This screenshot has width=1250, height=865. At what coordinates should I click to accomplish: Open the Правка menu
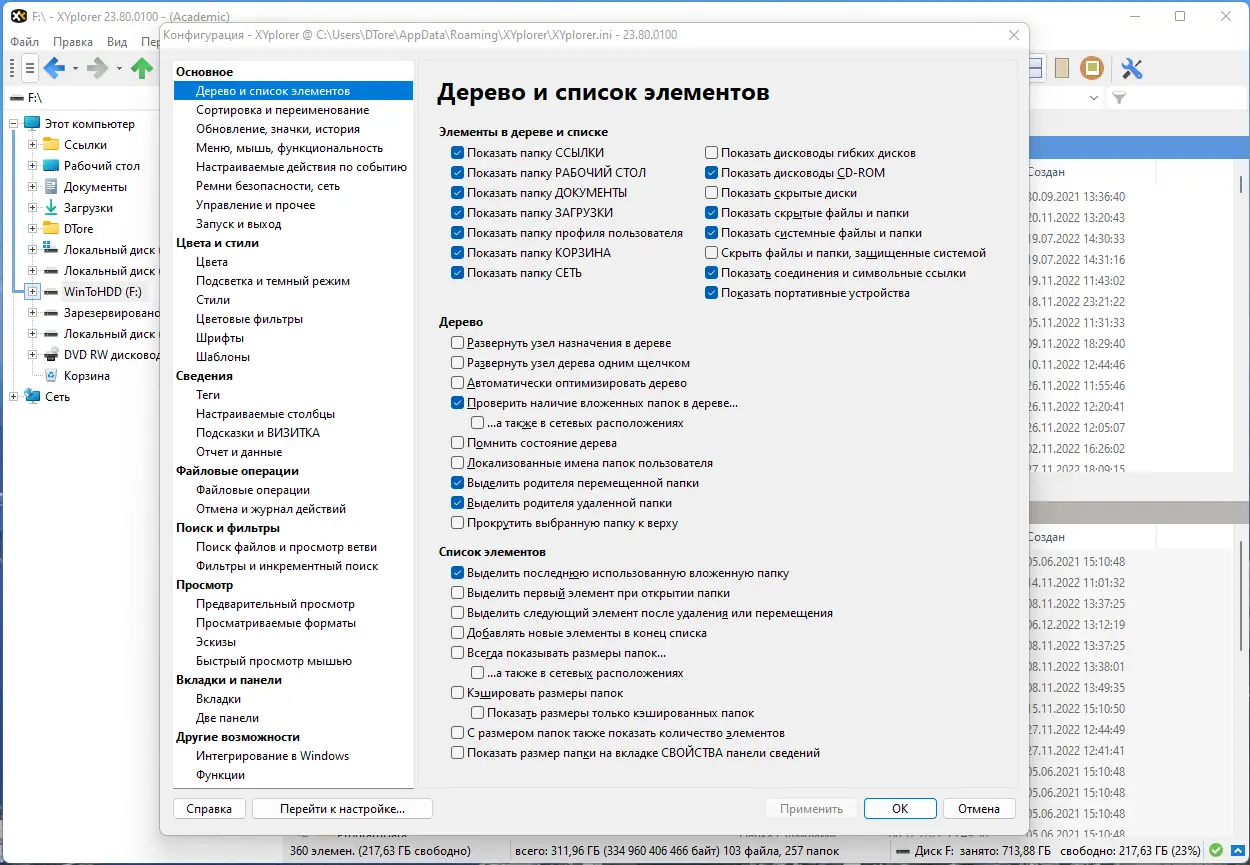tap(73, 42)
